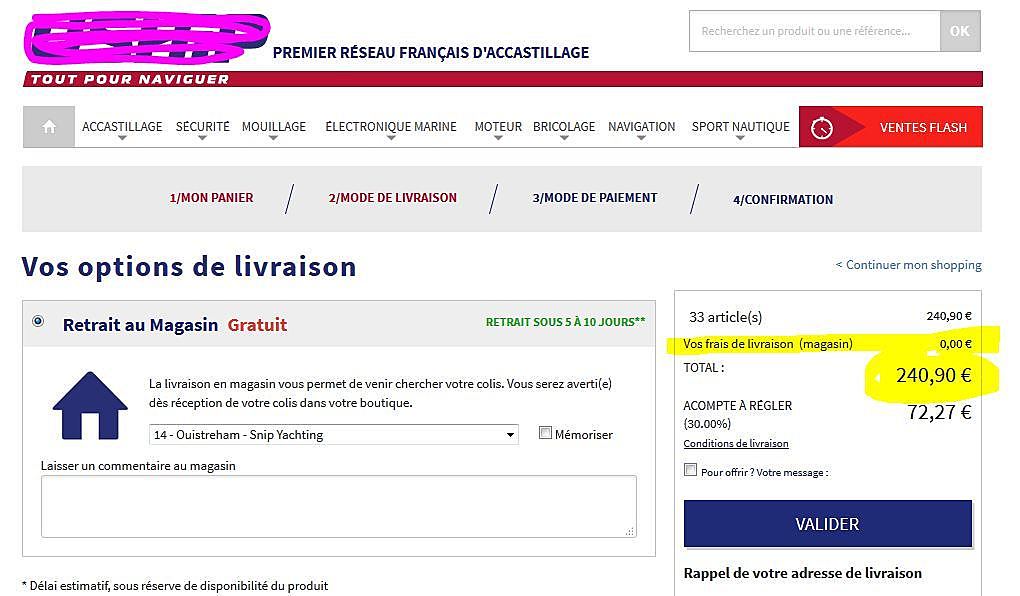This screenshot has height=596, width=1020.
Task: Click the home icon in navigation bar
Action: pos(49,127)
